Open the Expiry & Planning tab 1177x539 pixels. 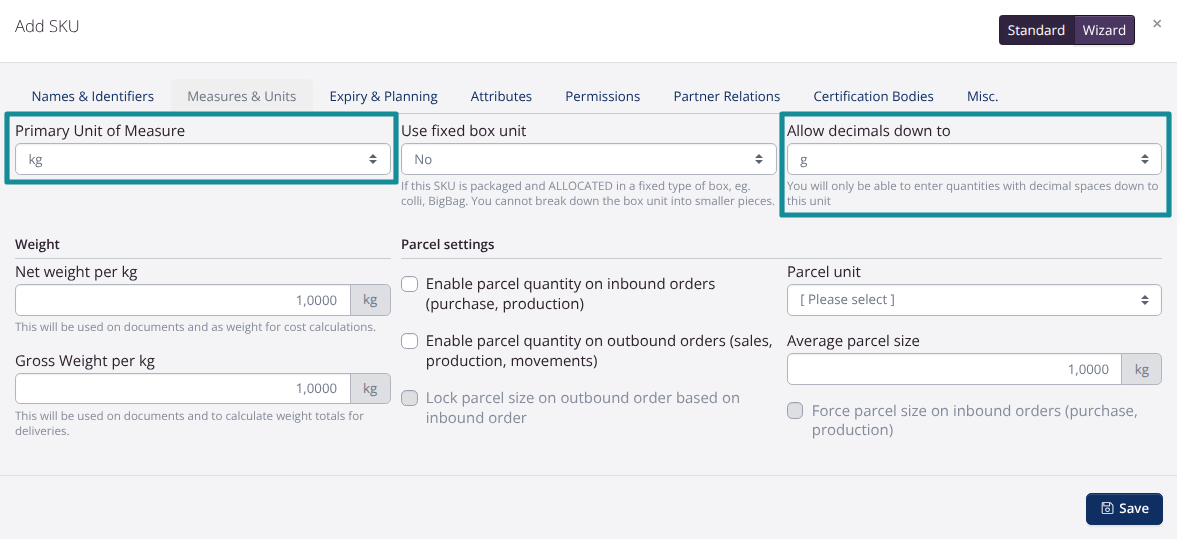[x=383, y=97]
